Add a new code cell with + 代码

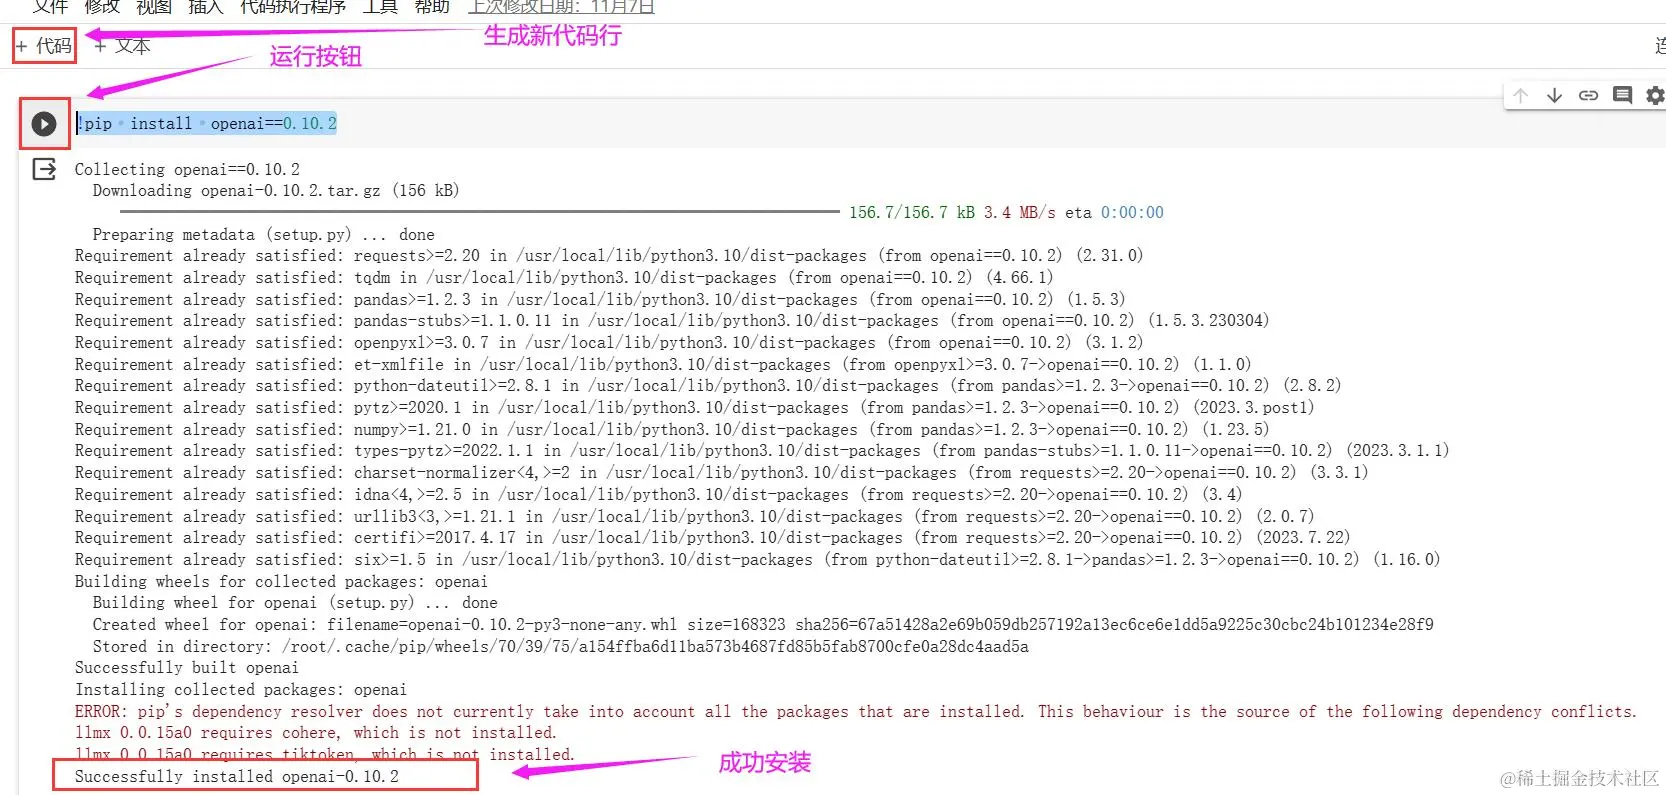(x=44, y=46)
